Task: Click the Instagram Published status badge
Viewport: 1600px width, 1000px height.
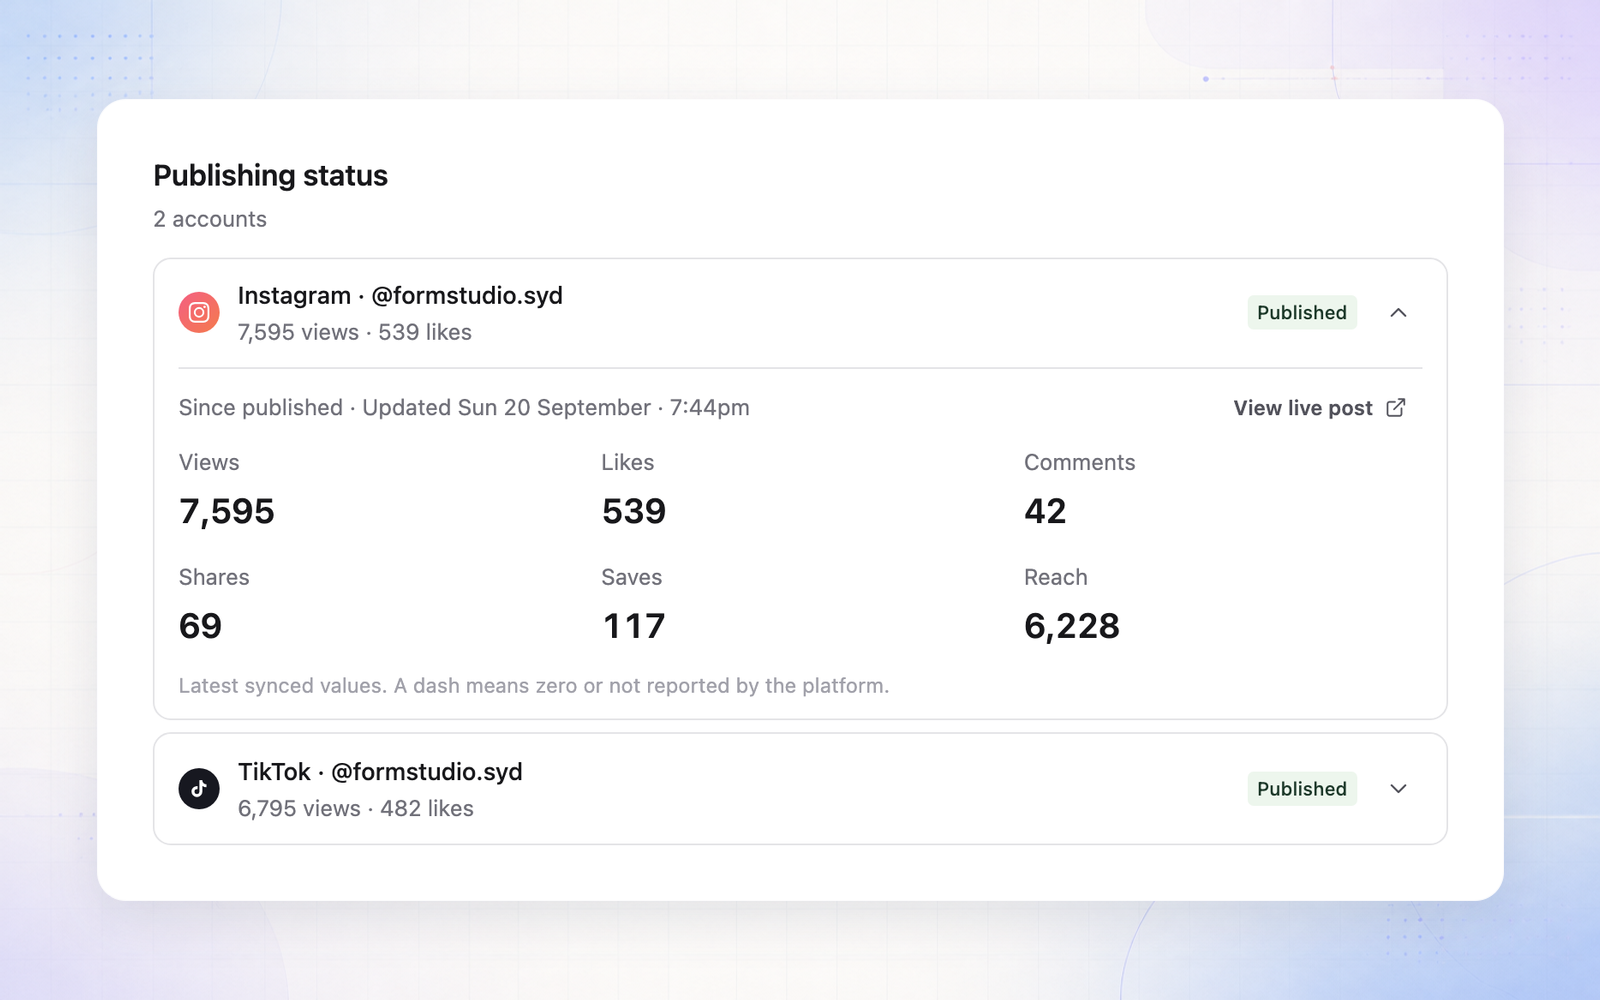Action: coord(1302,313)
